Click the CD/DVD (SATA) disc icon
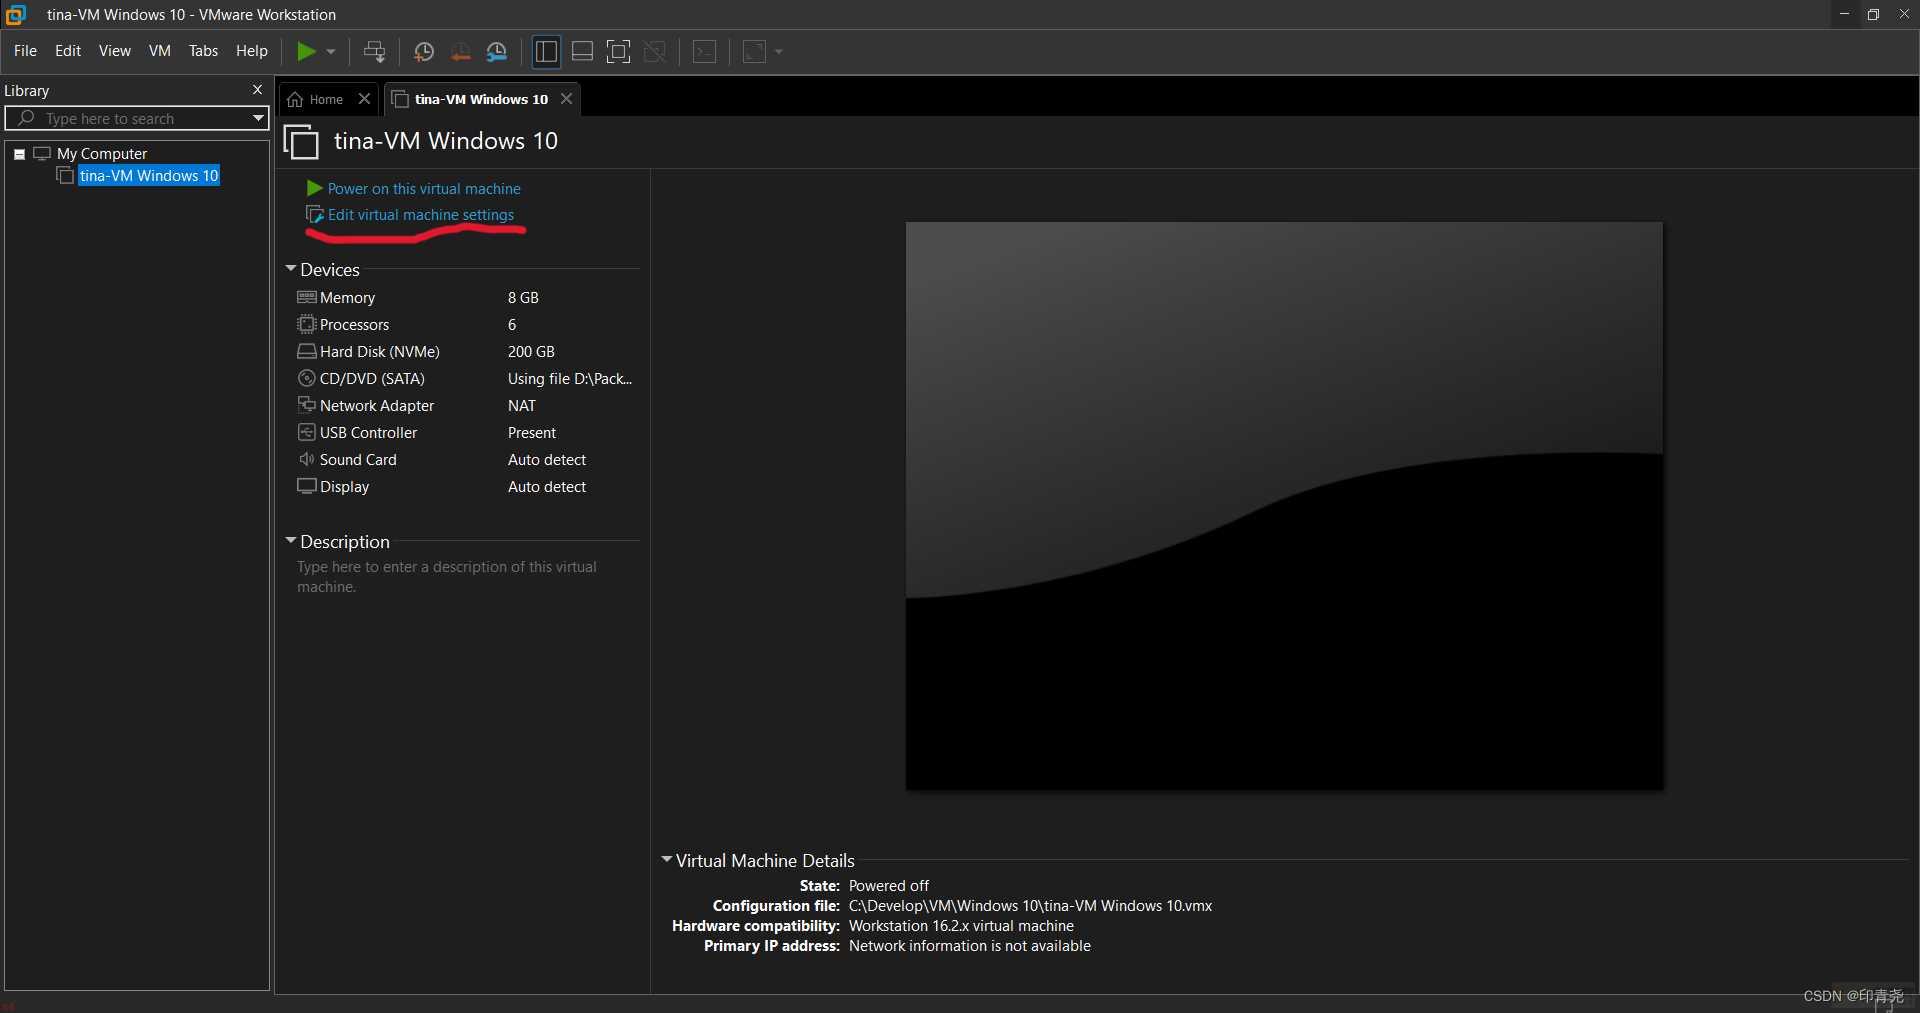Screen dimensions: 1920x1013 (x=307, y=378)
